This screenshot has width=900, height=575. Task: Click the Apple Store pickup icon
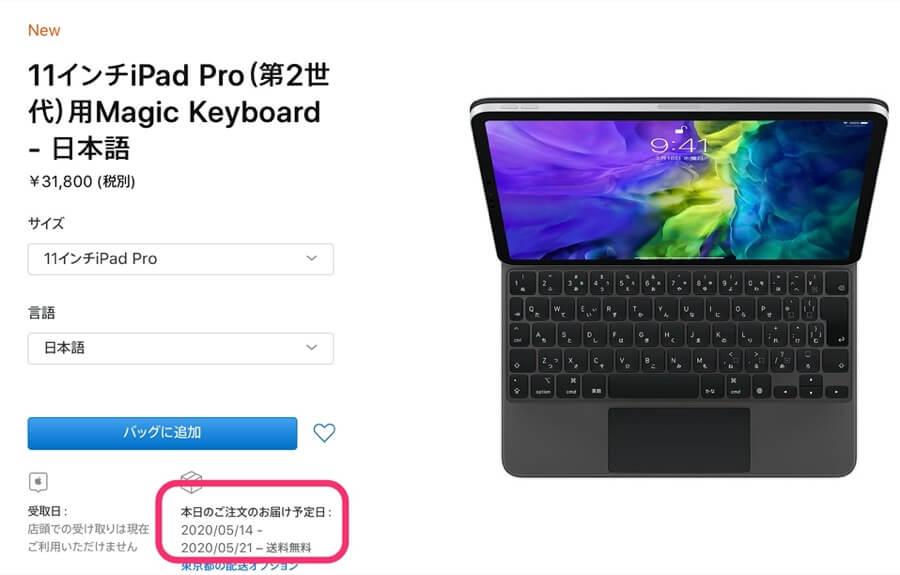coord(38,482)
